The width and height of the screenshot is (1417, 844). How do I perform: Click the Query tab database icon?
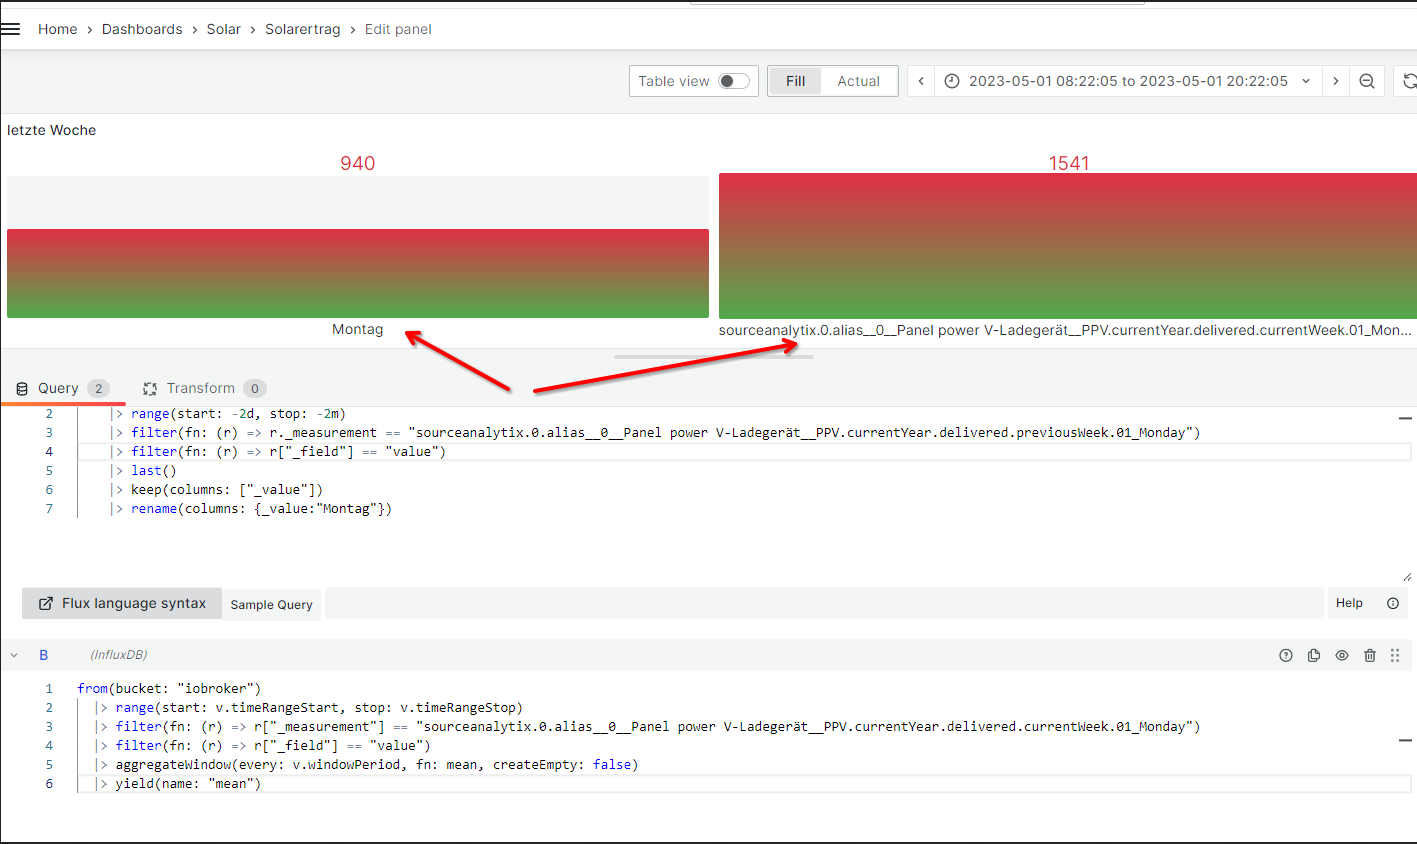click(22, 389)
